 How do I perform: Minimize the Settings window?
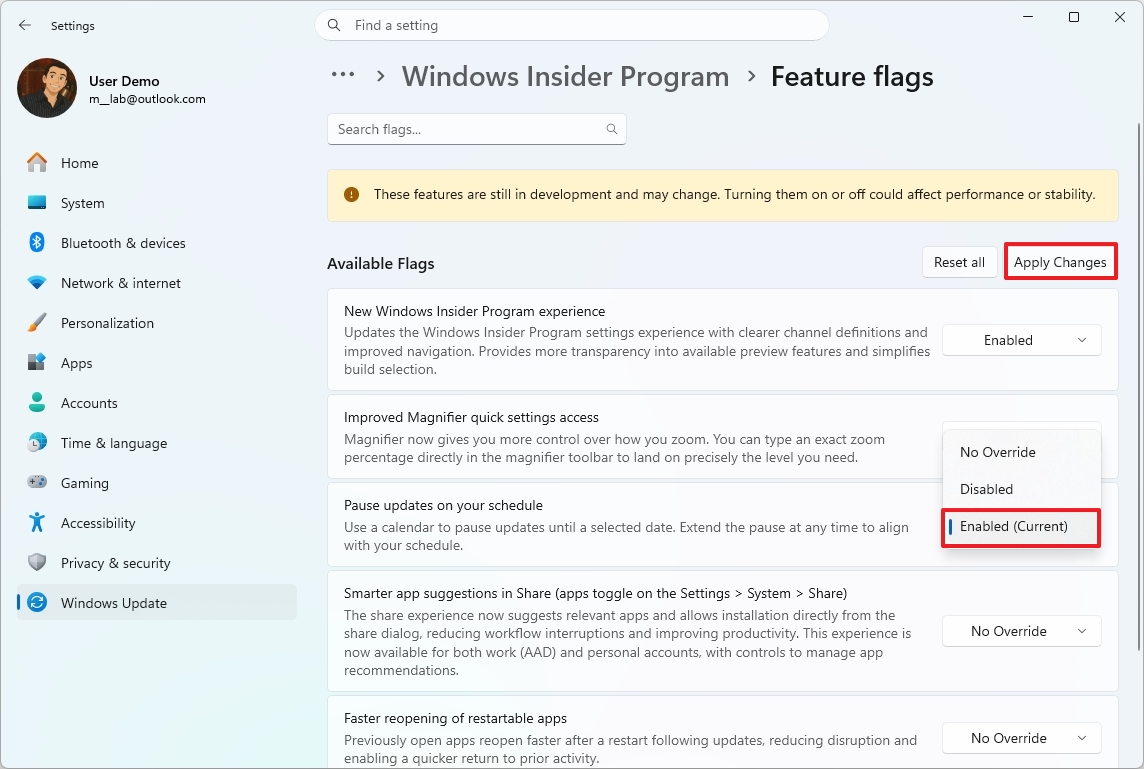[x=1028, y=17]
